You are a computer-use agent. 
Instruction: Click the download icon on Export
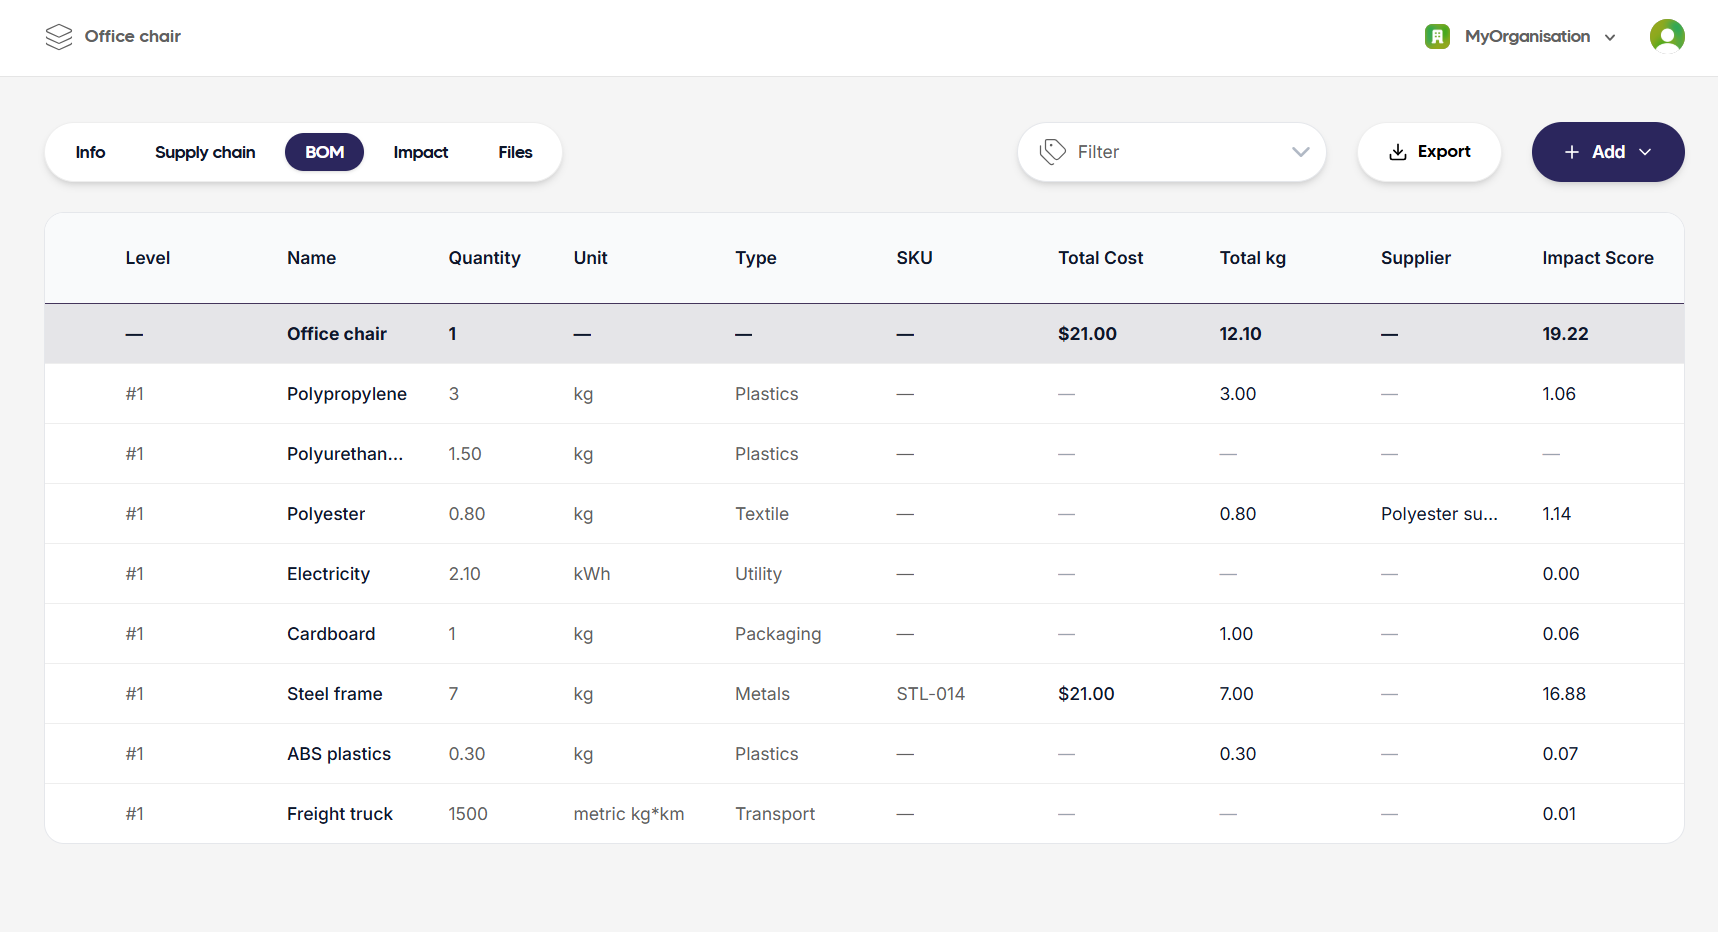1398,152
